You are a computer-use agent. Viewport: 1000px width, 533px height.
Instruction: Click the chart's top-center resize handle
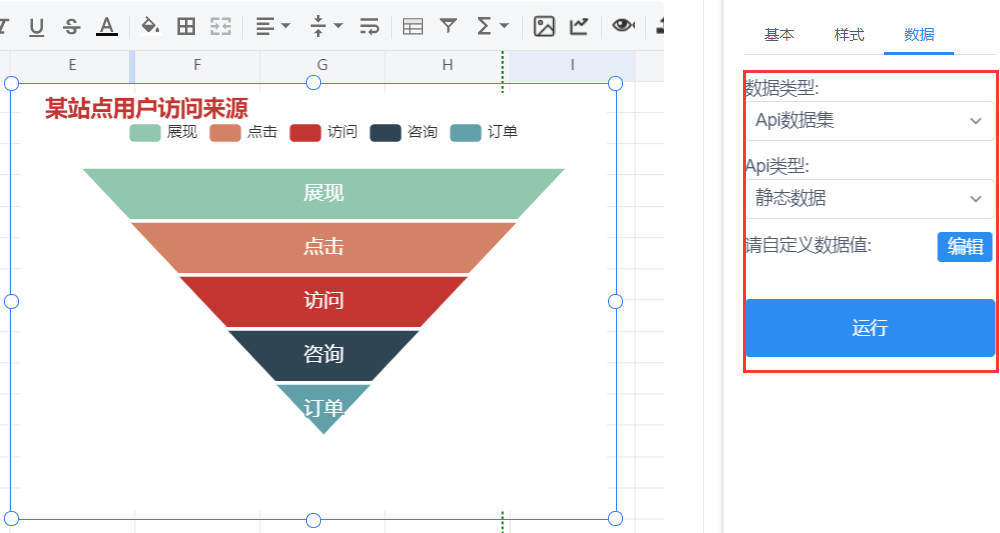tap(313, 82)
